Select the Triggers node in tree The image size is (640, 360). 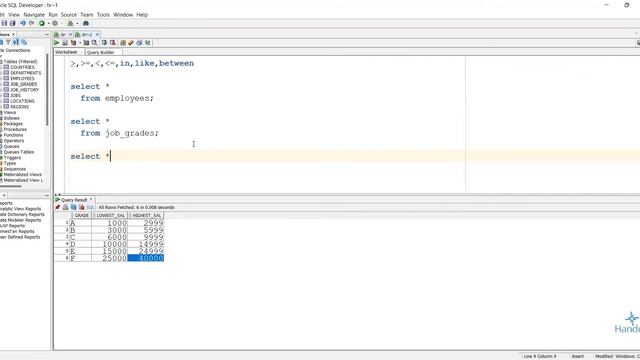[x=12, y=158]
